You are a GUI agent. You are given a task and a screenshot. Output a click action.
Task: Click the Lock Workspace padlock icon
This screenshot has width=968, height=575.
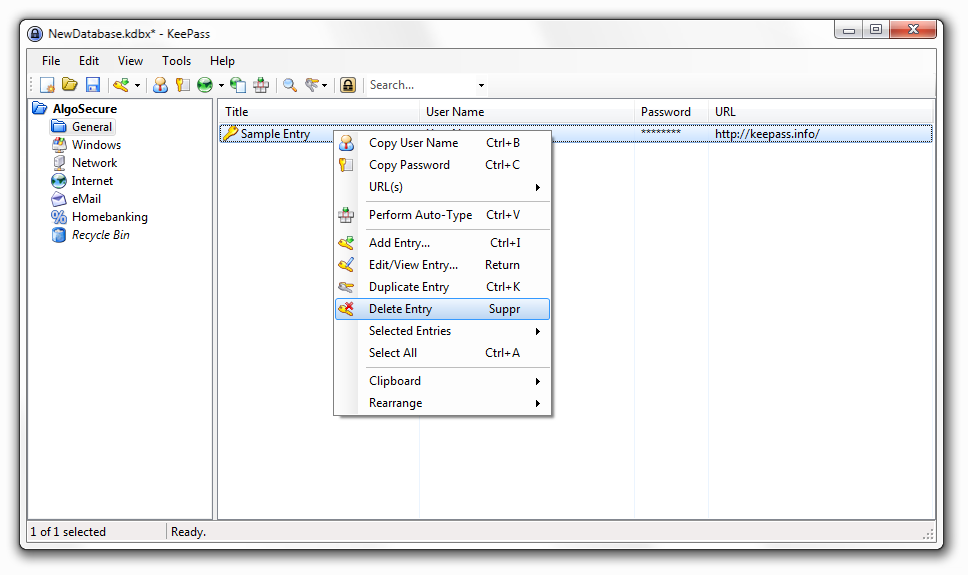[x=348, y=85]
